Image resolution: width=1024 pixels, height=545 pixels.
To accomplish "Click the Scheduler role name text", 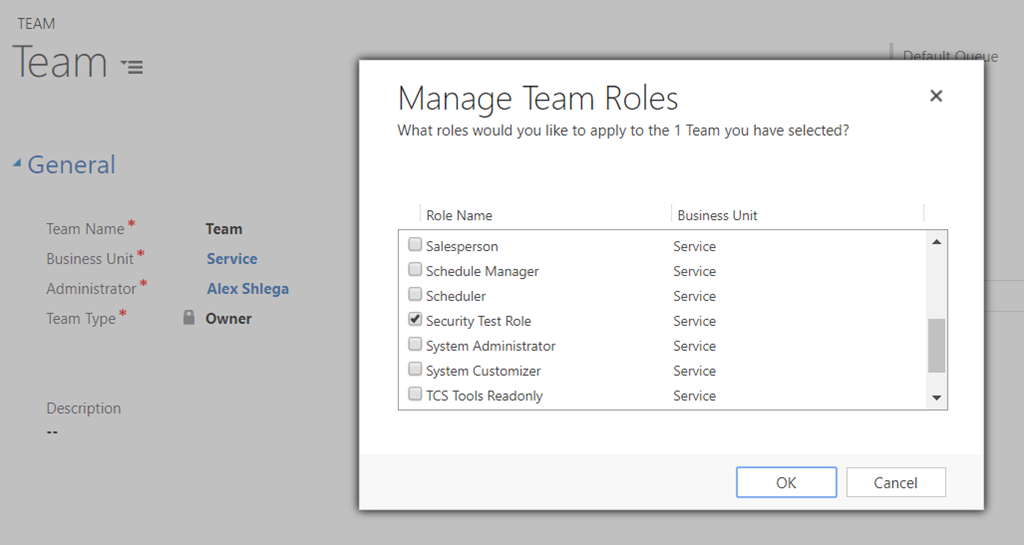I will tap(456, 296).
